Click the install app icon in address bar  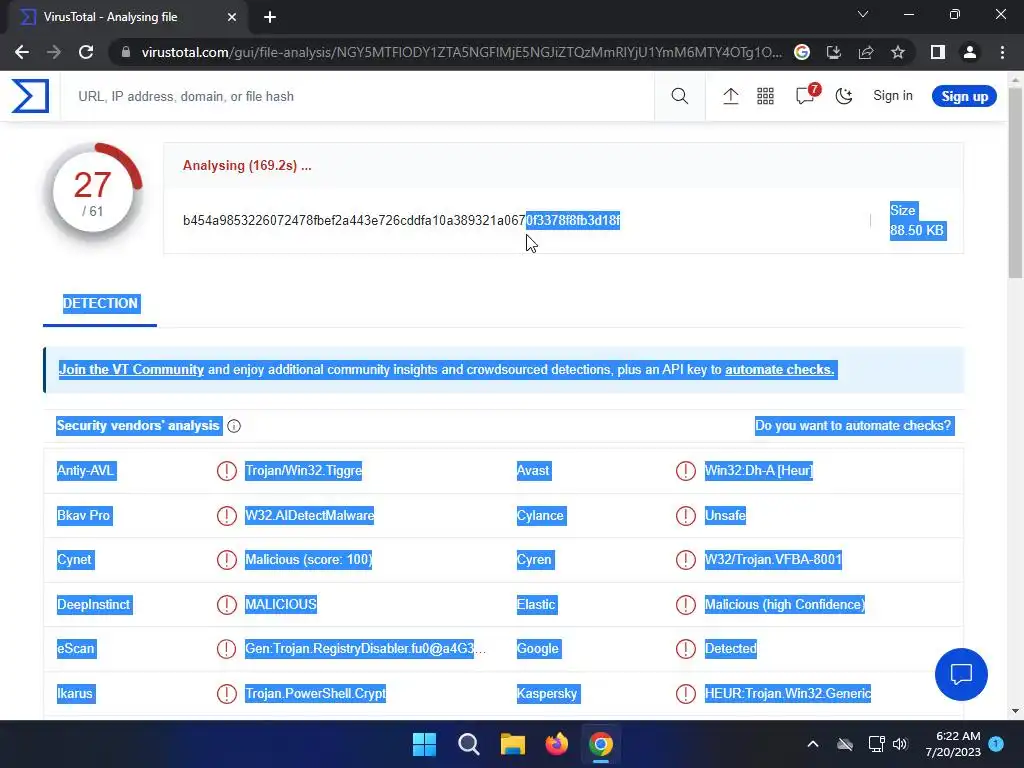tap(834, 52)
